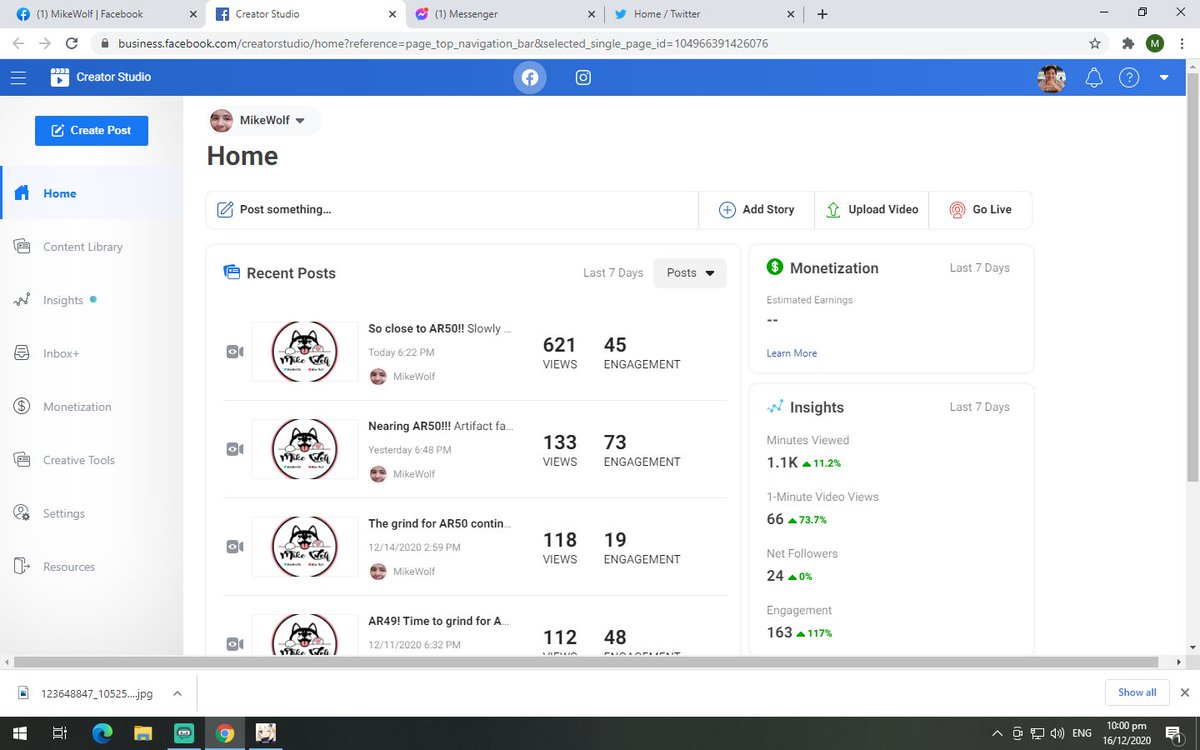Click the Net Followers 24 value

[775, 576]
